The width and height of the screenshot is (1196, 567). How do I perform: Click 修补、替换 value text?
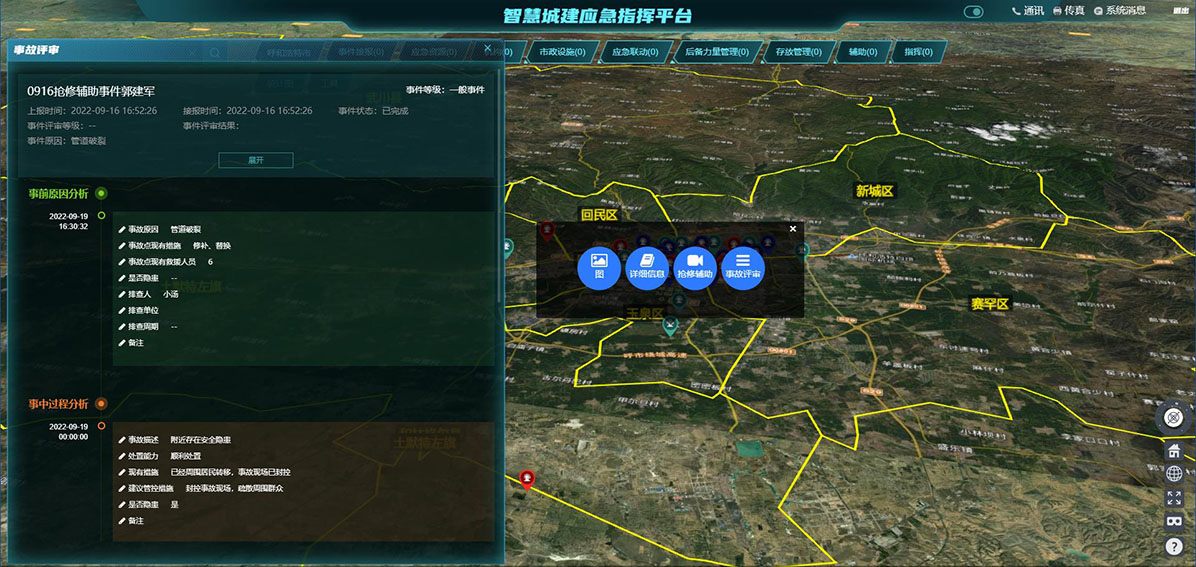(212, 246)
